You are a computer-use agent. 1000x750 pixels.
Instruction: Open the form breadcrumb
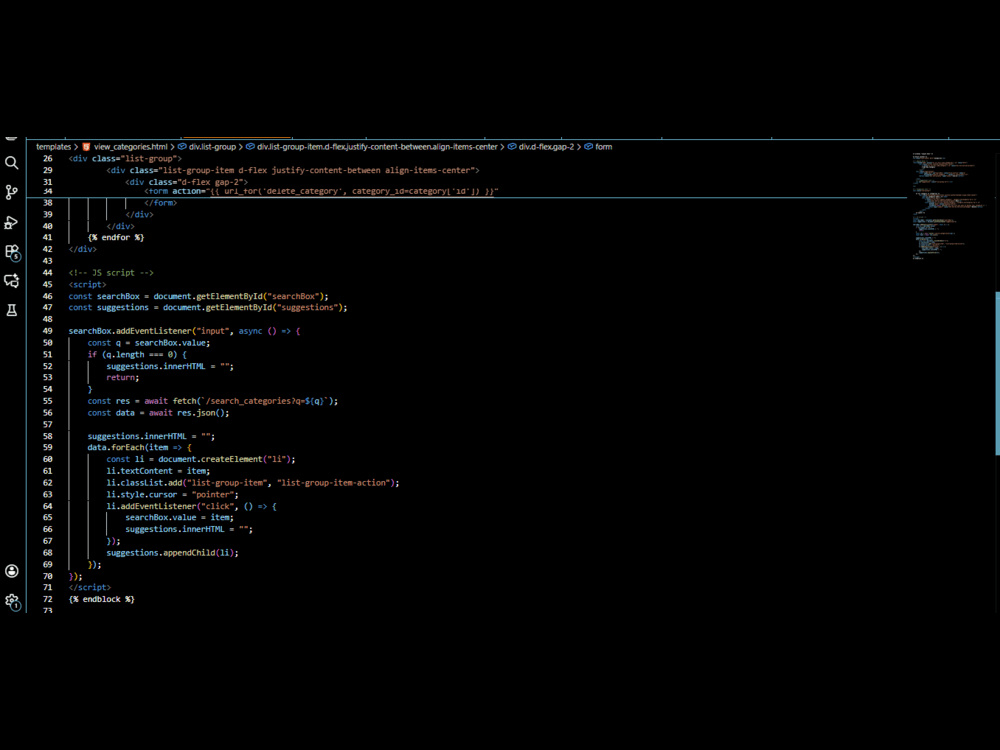point(603,147)
